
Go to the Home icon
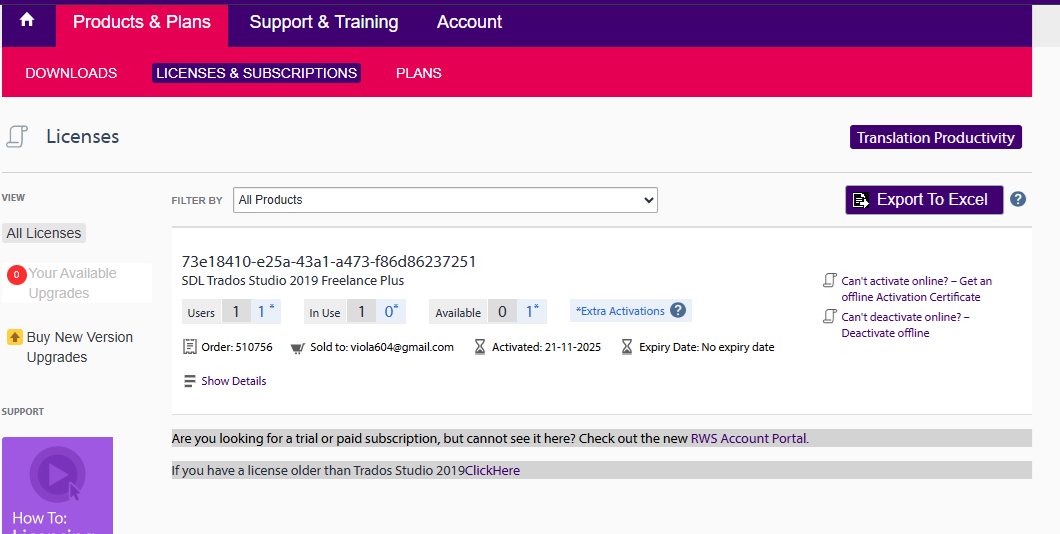coord(27,20)
